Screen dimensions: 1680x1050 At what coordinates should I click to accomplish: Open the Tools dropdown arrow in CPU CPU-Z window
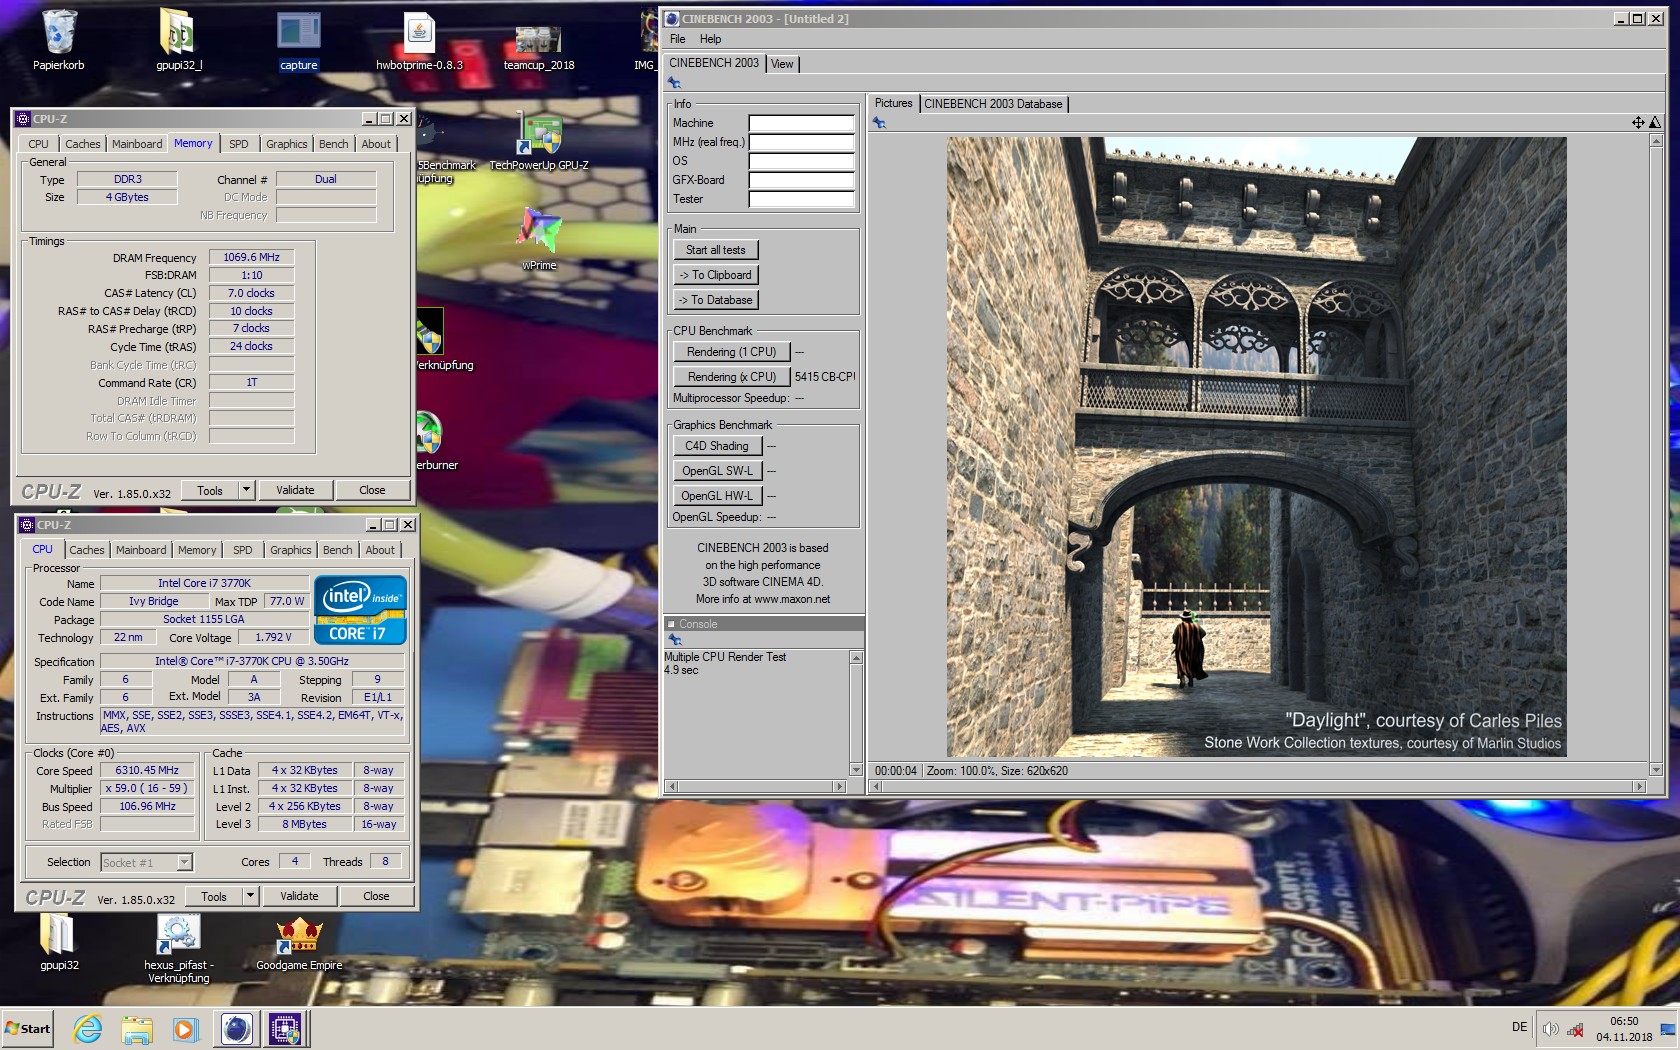click(250, 896)
